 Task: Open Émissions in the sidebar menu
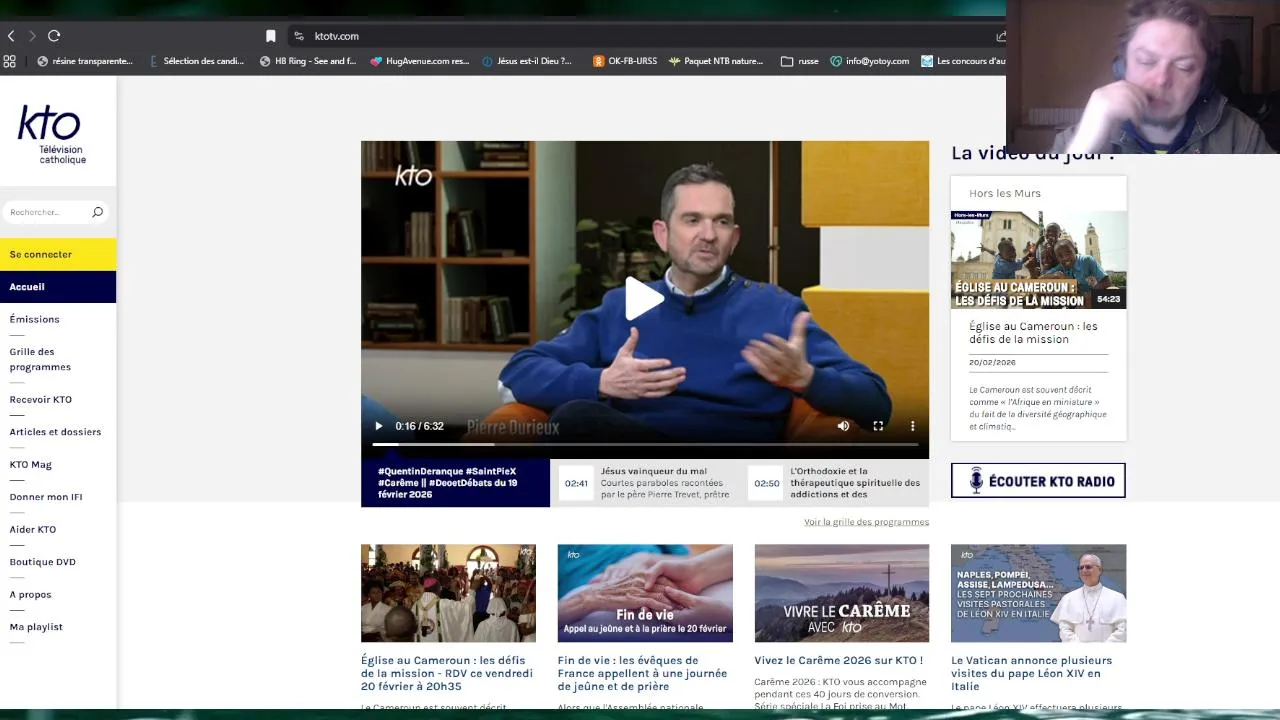coord(34,319)
